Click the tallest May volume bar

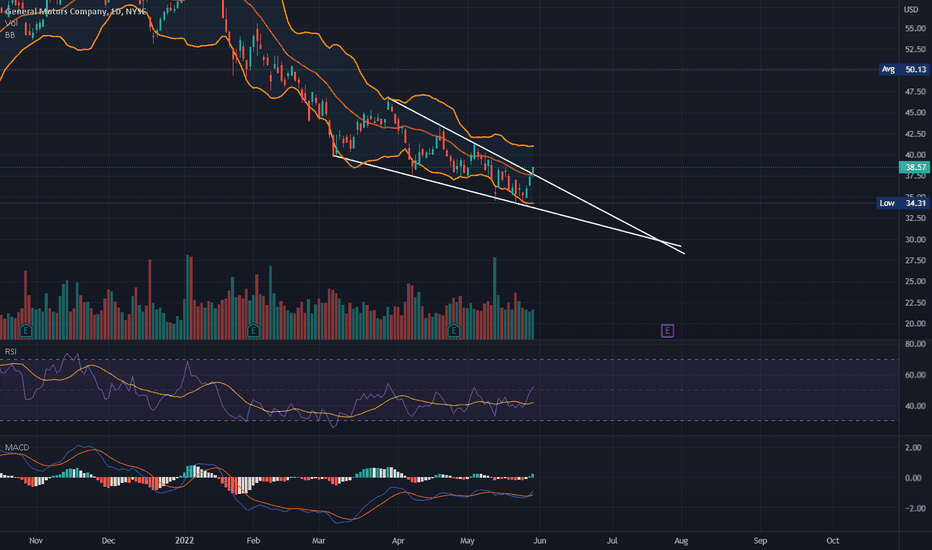[x=495, y=298]
